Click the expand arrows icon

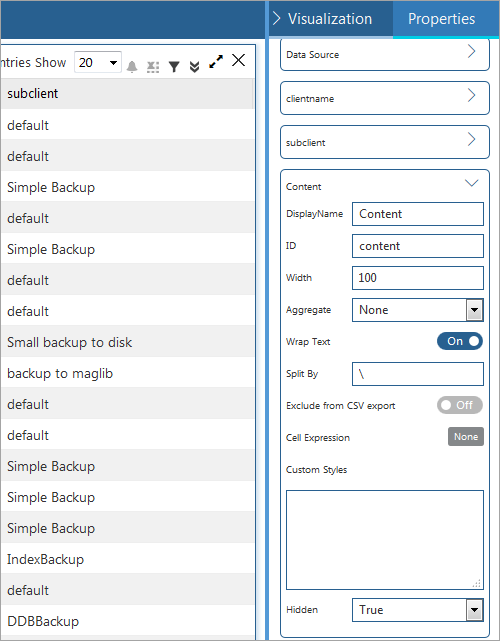216,62
